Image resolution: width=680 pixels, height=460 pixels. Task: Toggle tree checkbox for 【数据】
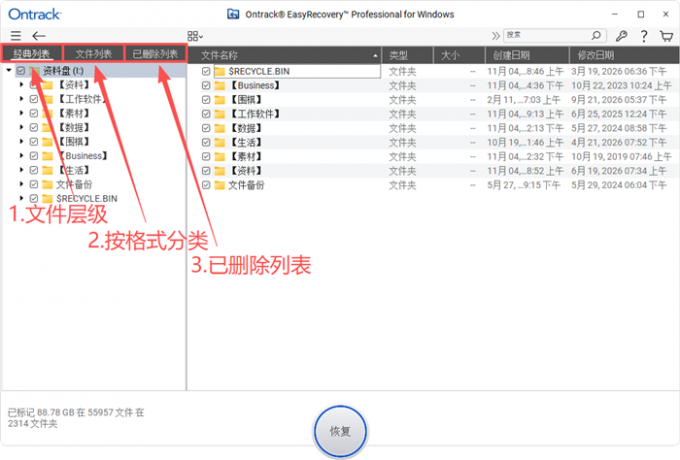[34, 127]
